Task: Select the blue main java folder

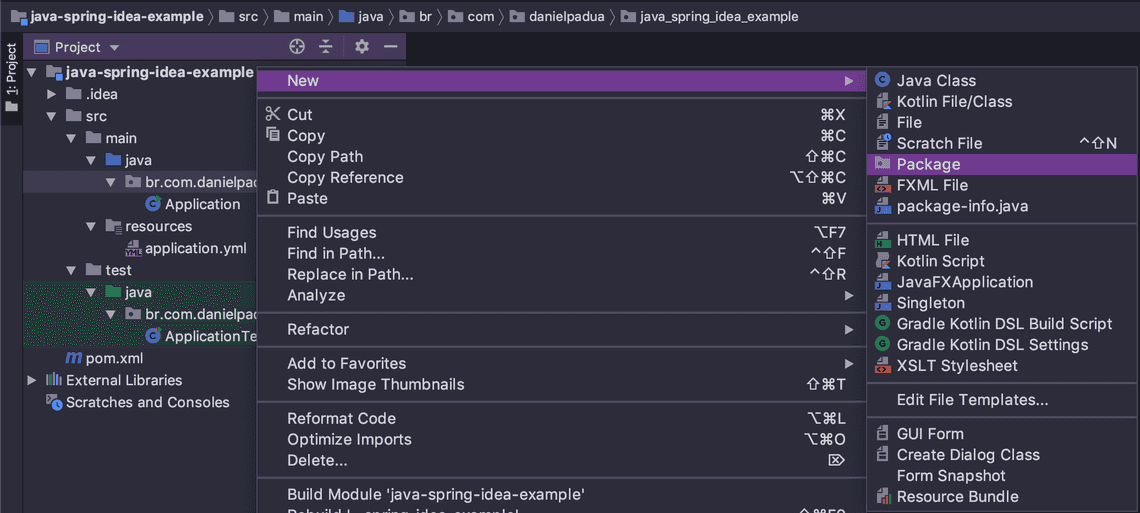Action: tap(128, 160)
